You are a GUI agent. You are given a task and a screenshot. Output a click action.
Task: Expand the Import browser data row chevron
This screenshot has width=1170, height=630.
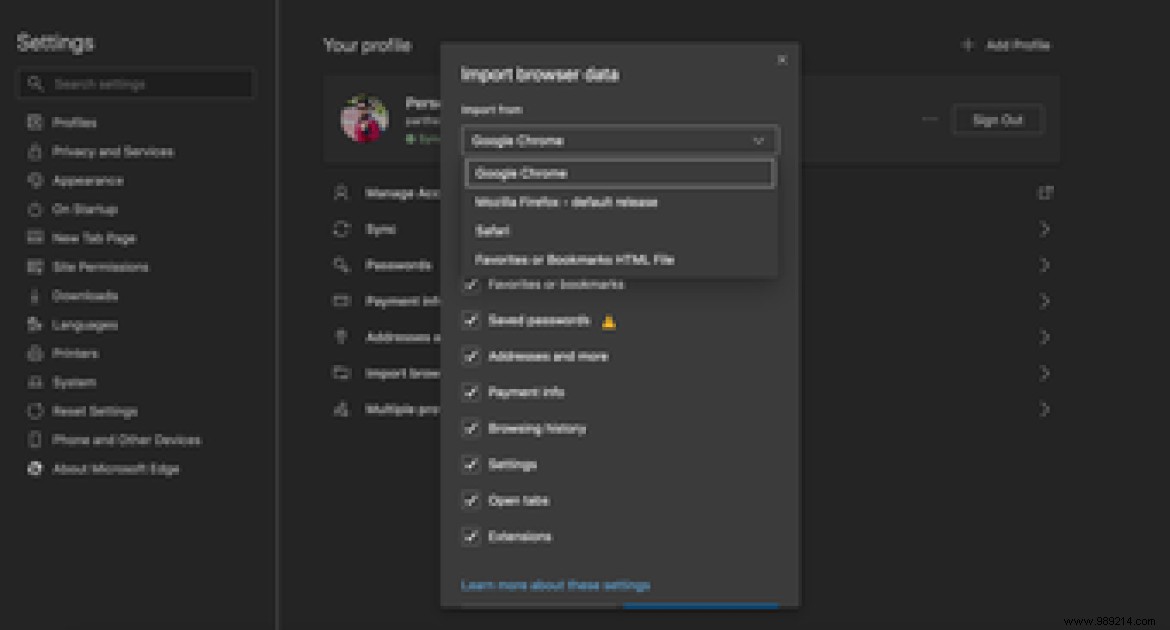point(1045,372)
